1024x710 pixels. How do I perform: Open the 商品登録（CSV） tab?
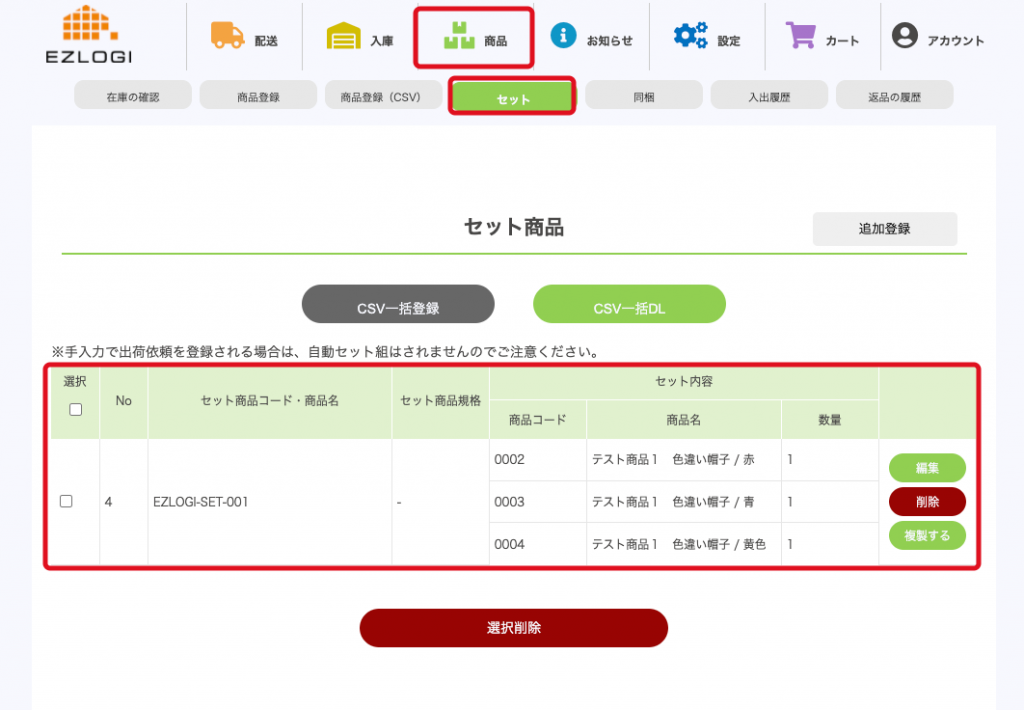380,97
